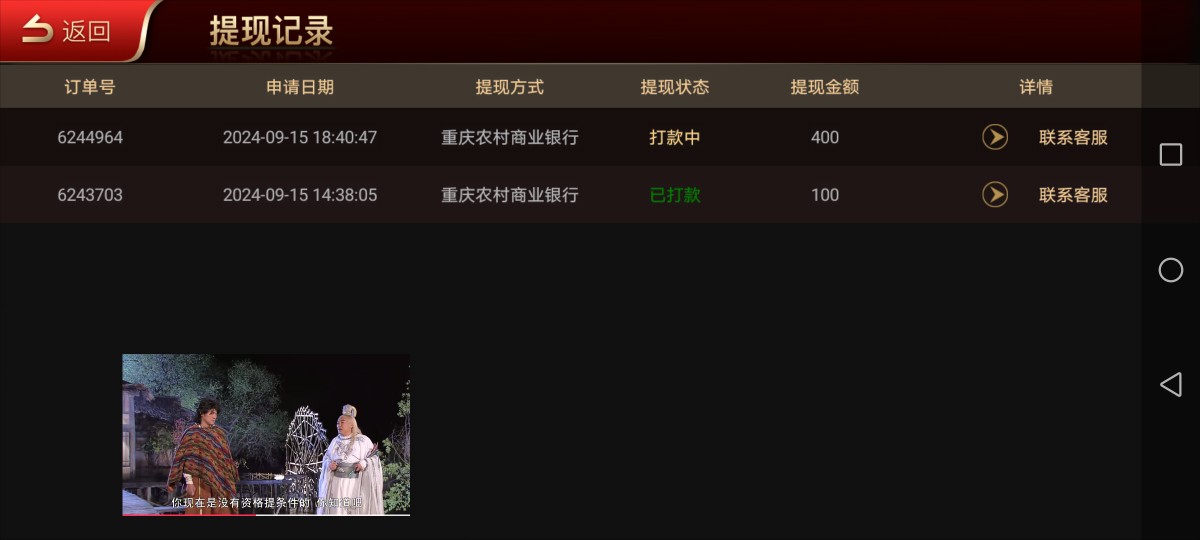Select order number 6243703
The width and height of the screenshot is (1200, 540).
tap(90, 195)
